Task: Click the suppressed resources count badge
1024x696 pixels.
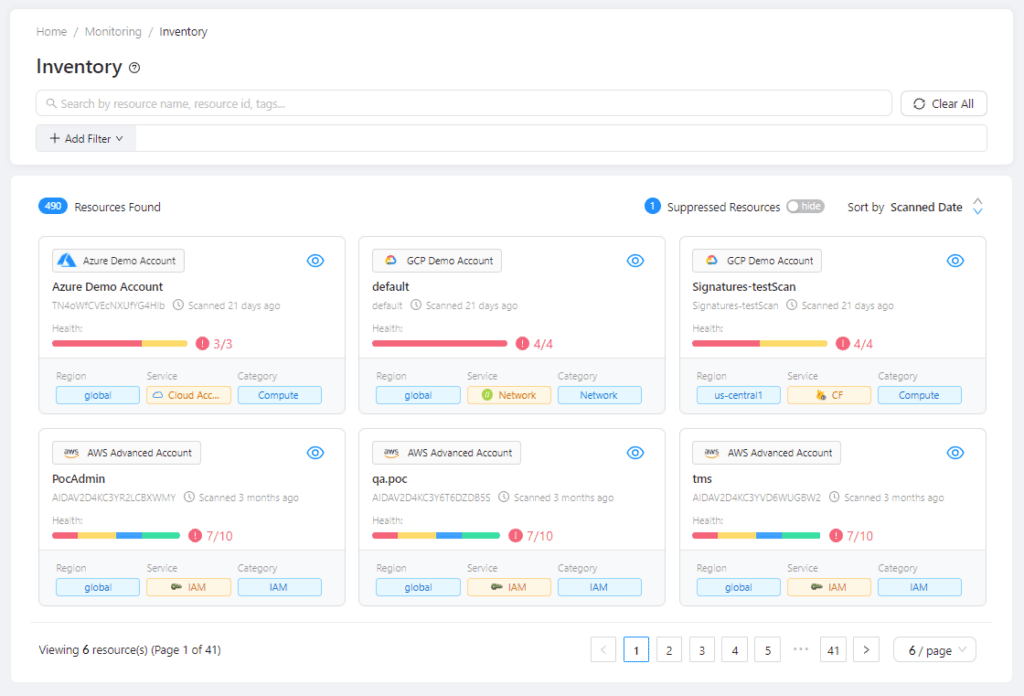Action: tap(652, 206)
